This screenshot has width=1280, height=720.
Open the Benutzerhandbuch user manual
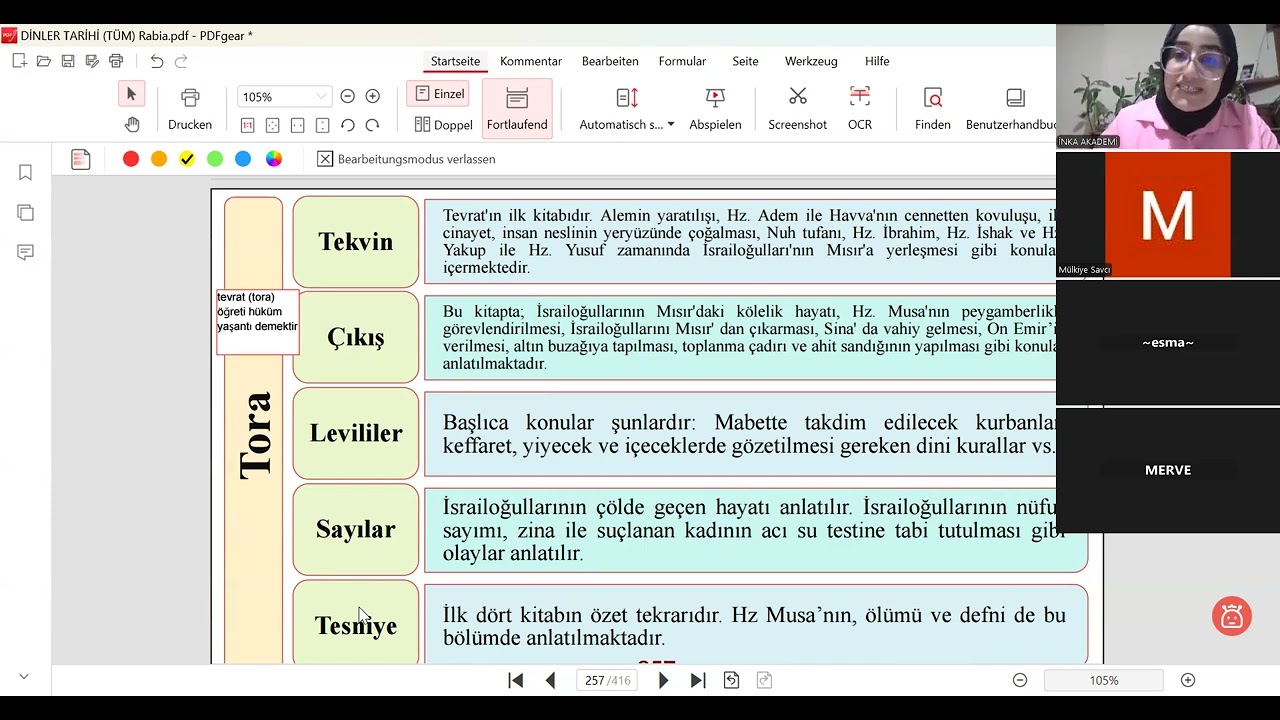tap(1011, 108)
